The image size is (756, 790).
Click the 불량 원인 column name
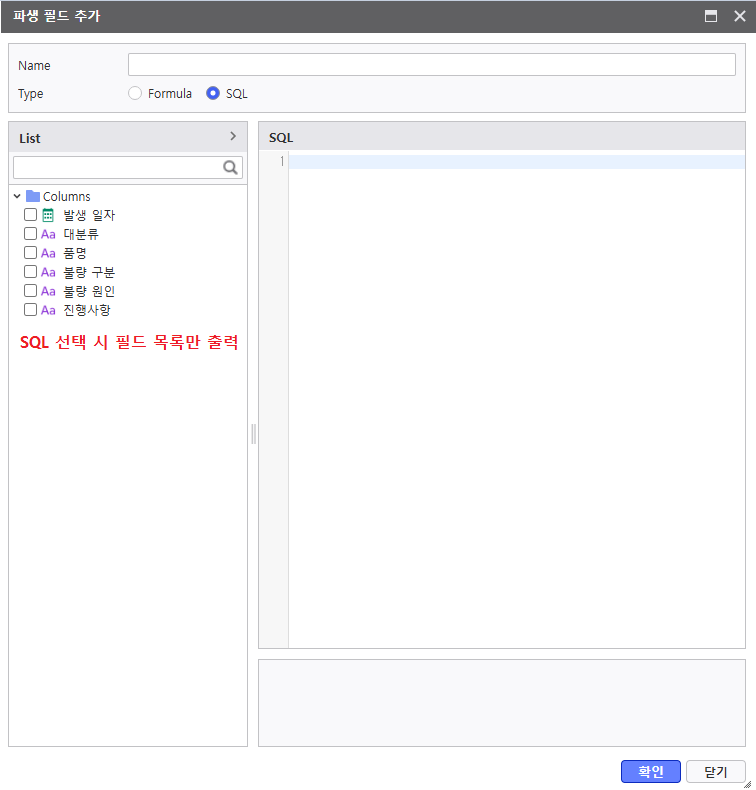[89, 291]
